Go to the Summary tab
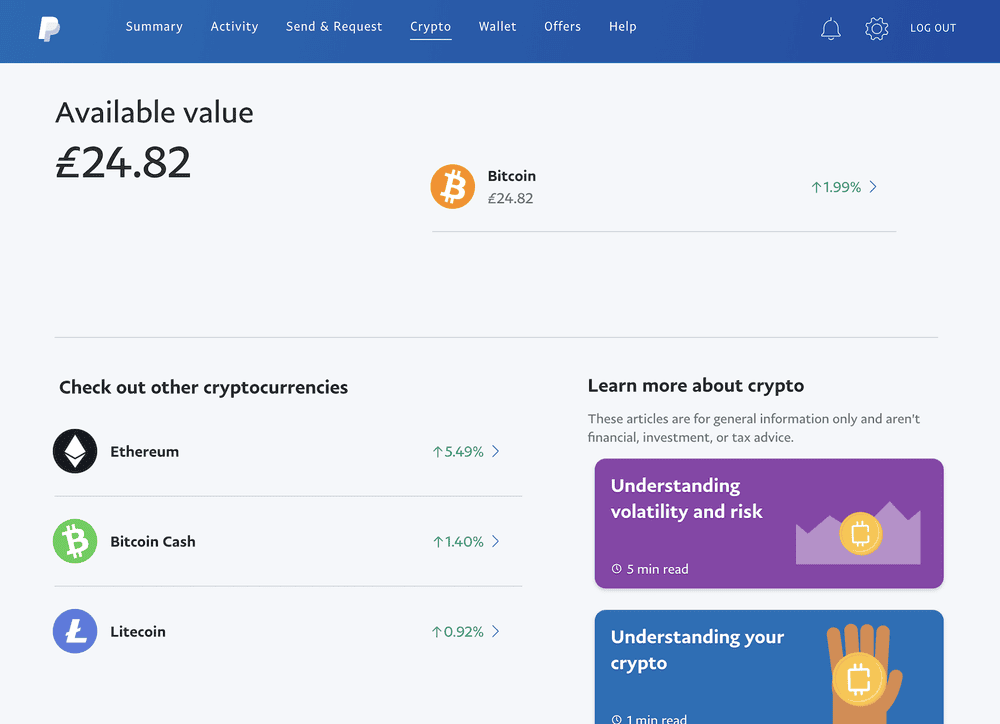Screen dimensions: 1000x724 coord(154,27)
